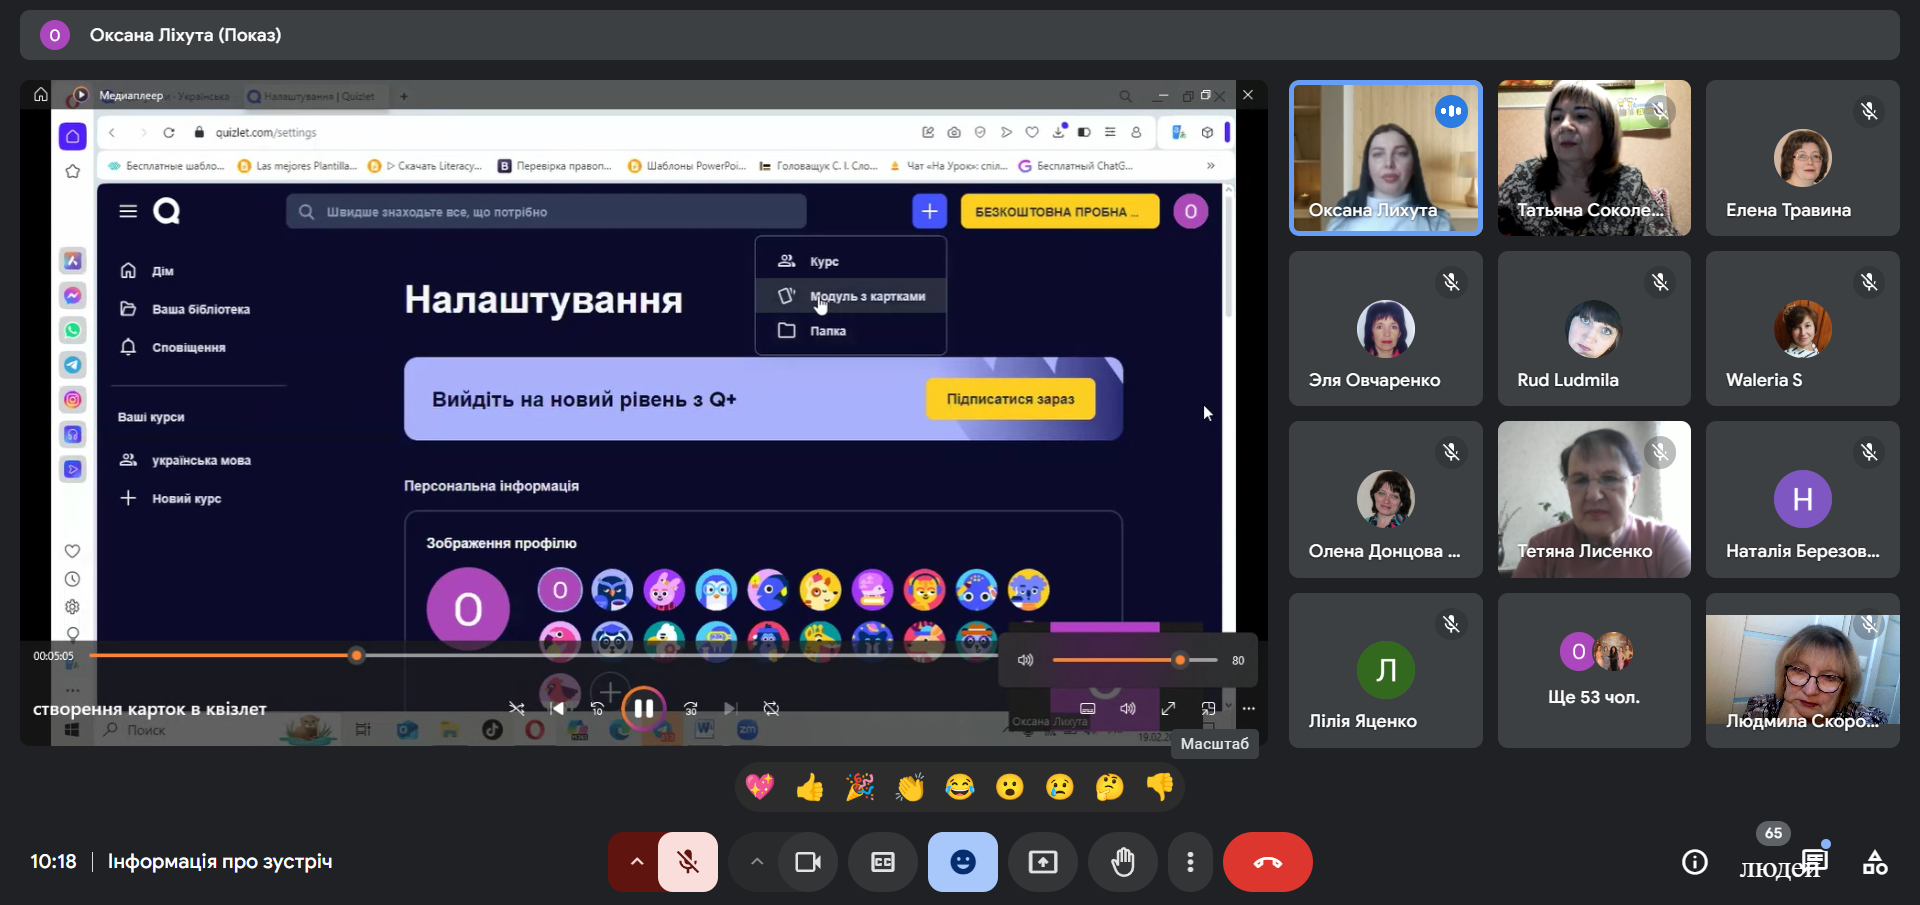The height and width of the screenshot is (905, 1920).
Task: Open the chat panel icon
Action: [1815, 860]
